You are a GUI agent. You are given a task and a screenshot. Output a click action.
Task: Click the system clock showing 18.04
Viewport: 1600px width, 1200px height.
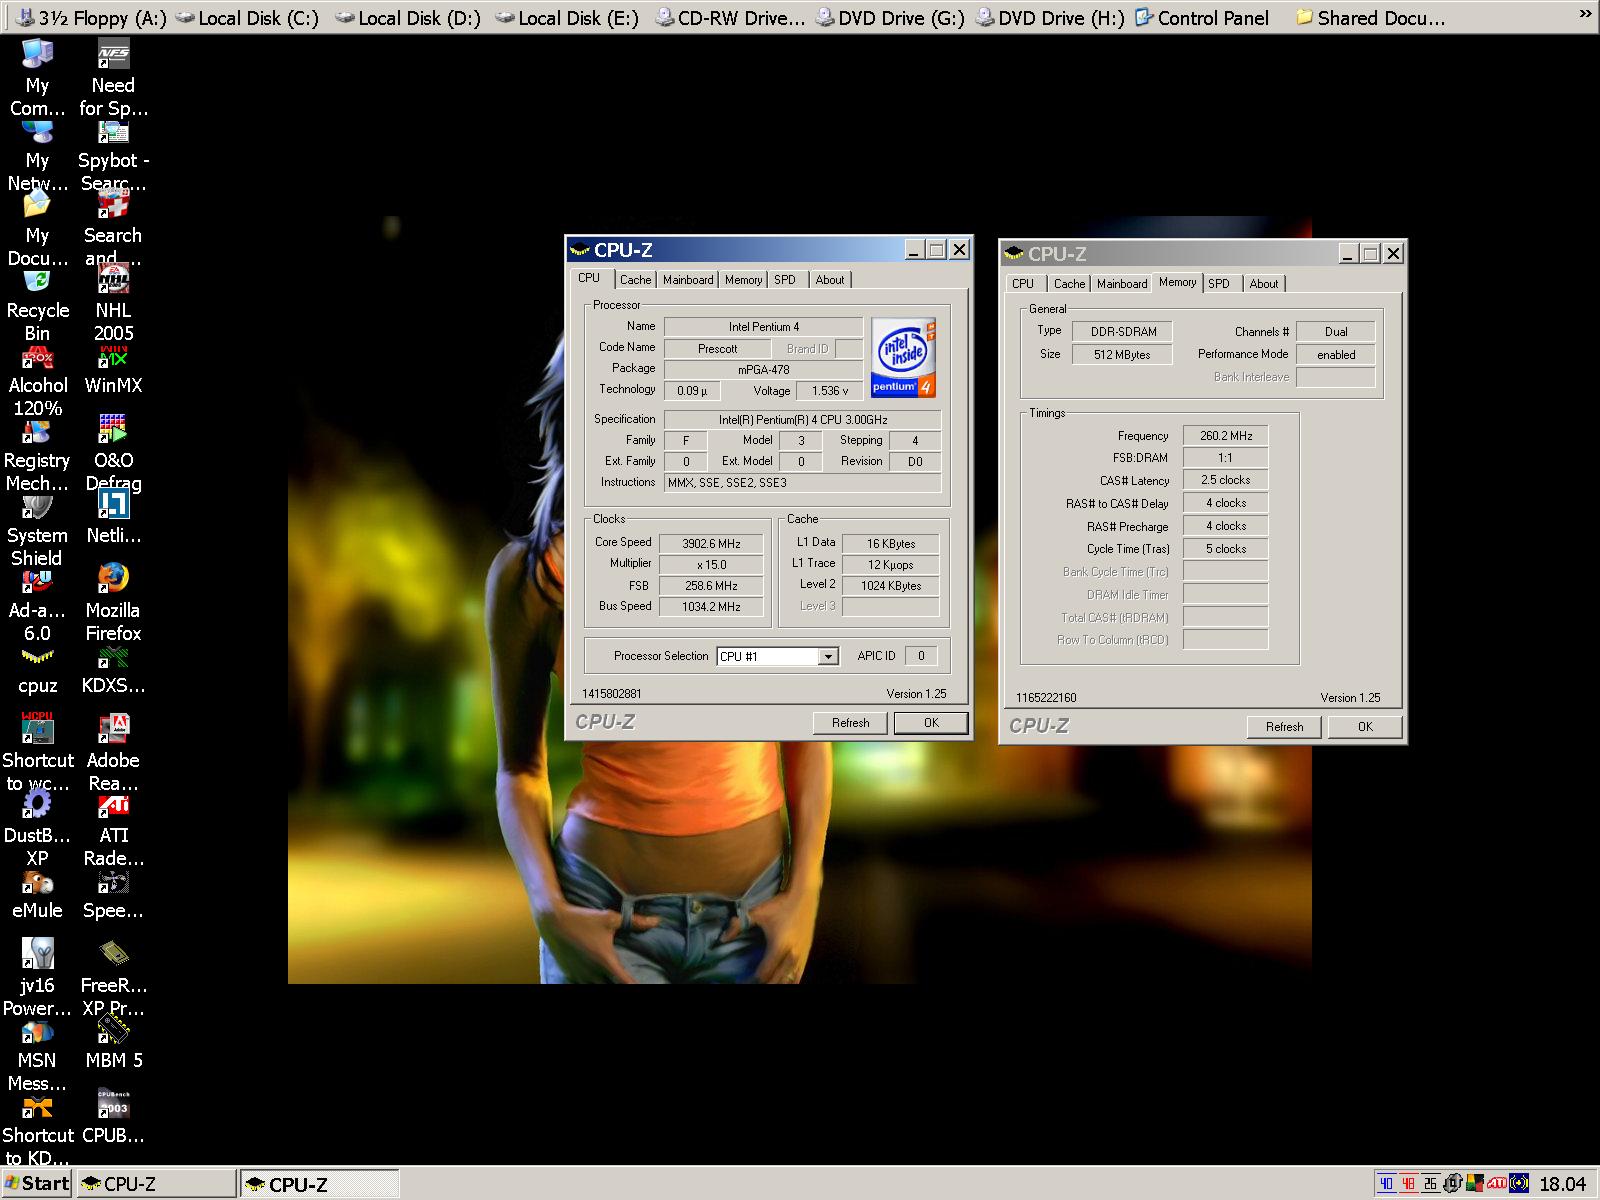(x=1562, y=1184)
